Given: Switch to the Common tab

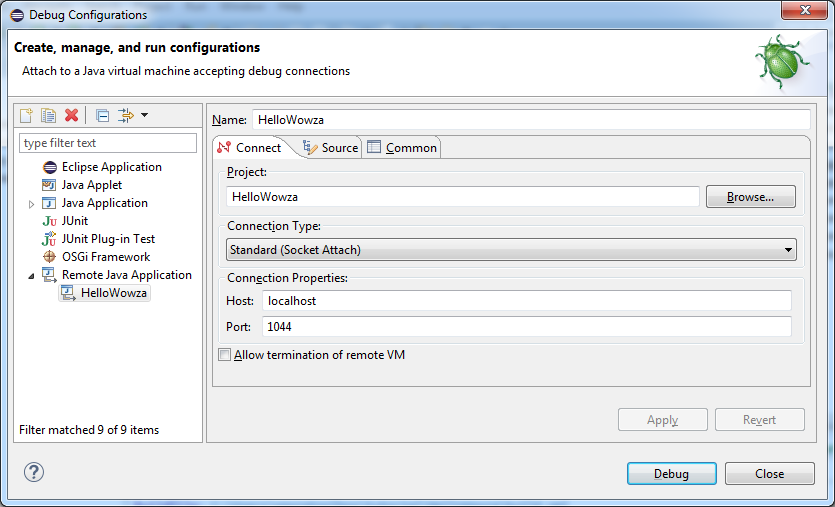Looking at the screenshot, I should pyautogui.click(x=403, y=148).
